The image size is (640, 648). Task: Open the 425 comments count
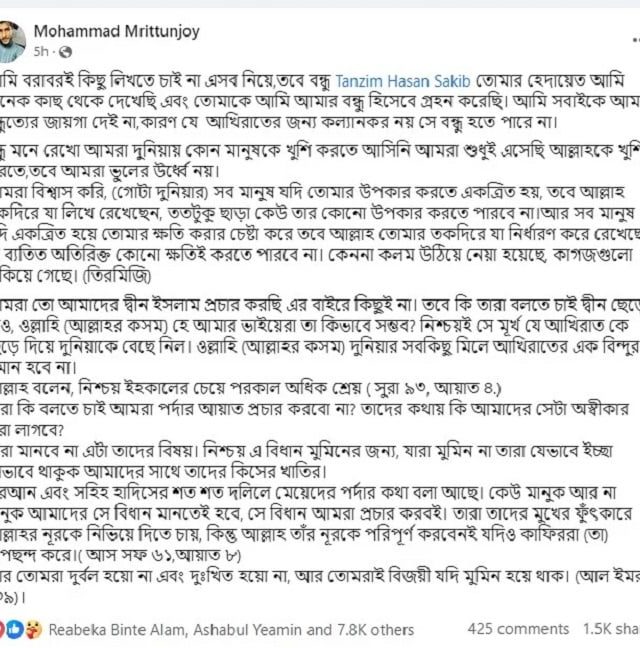coord(518,629)
